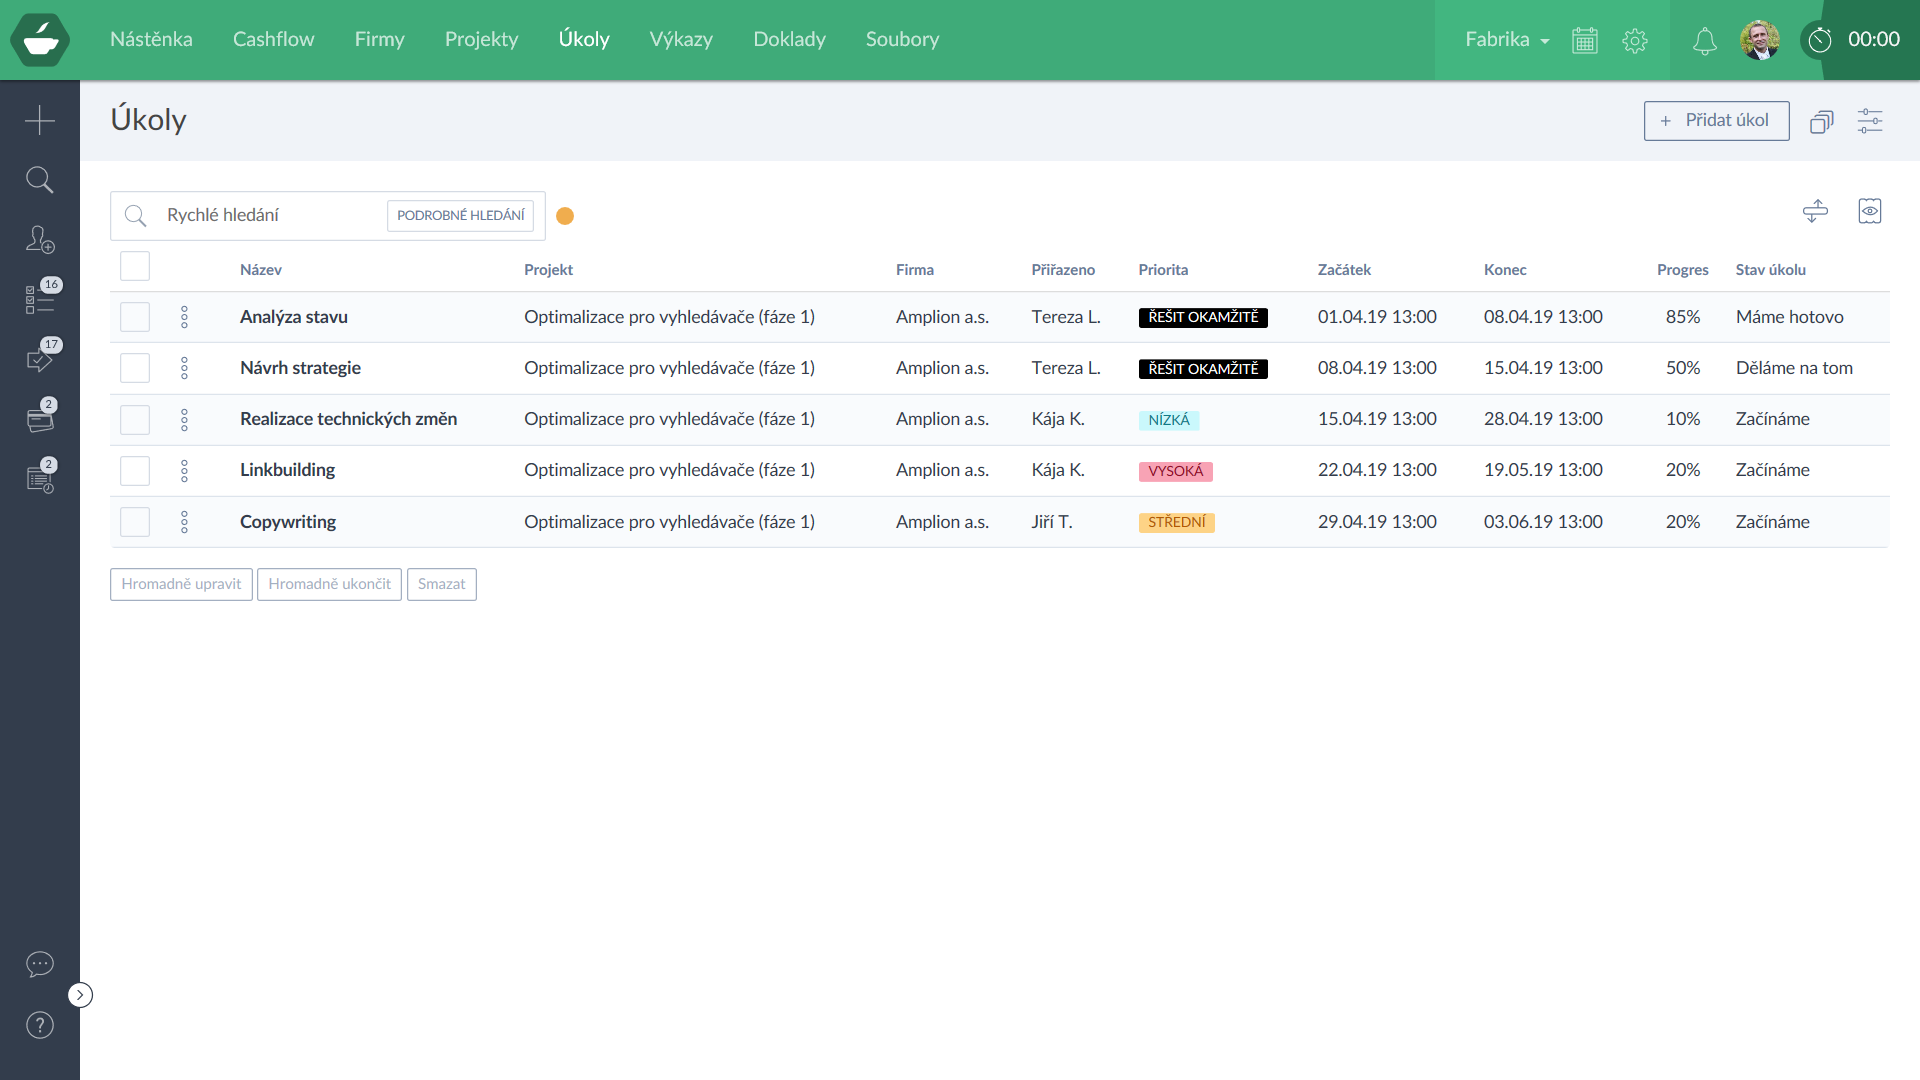
Task: Click the sidebar add-contact person icon
Action: [40, 239]
